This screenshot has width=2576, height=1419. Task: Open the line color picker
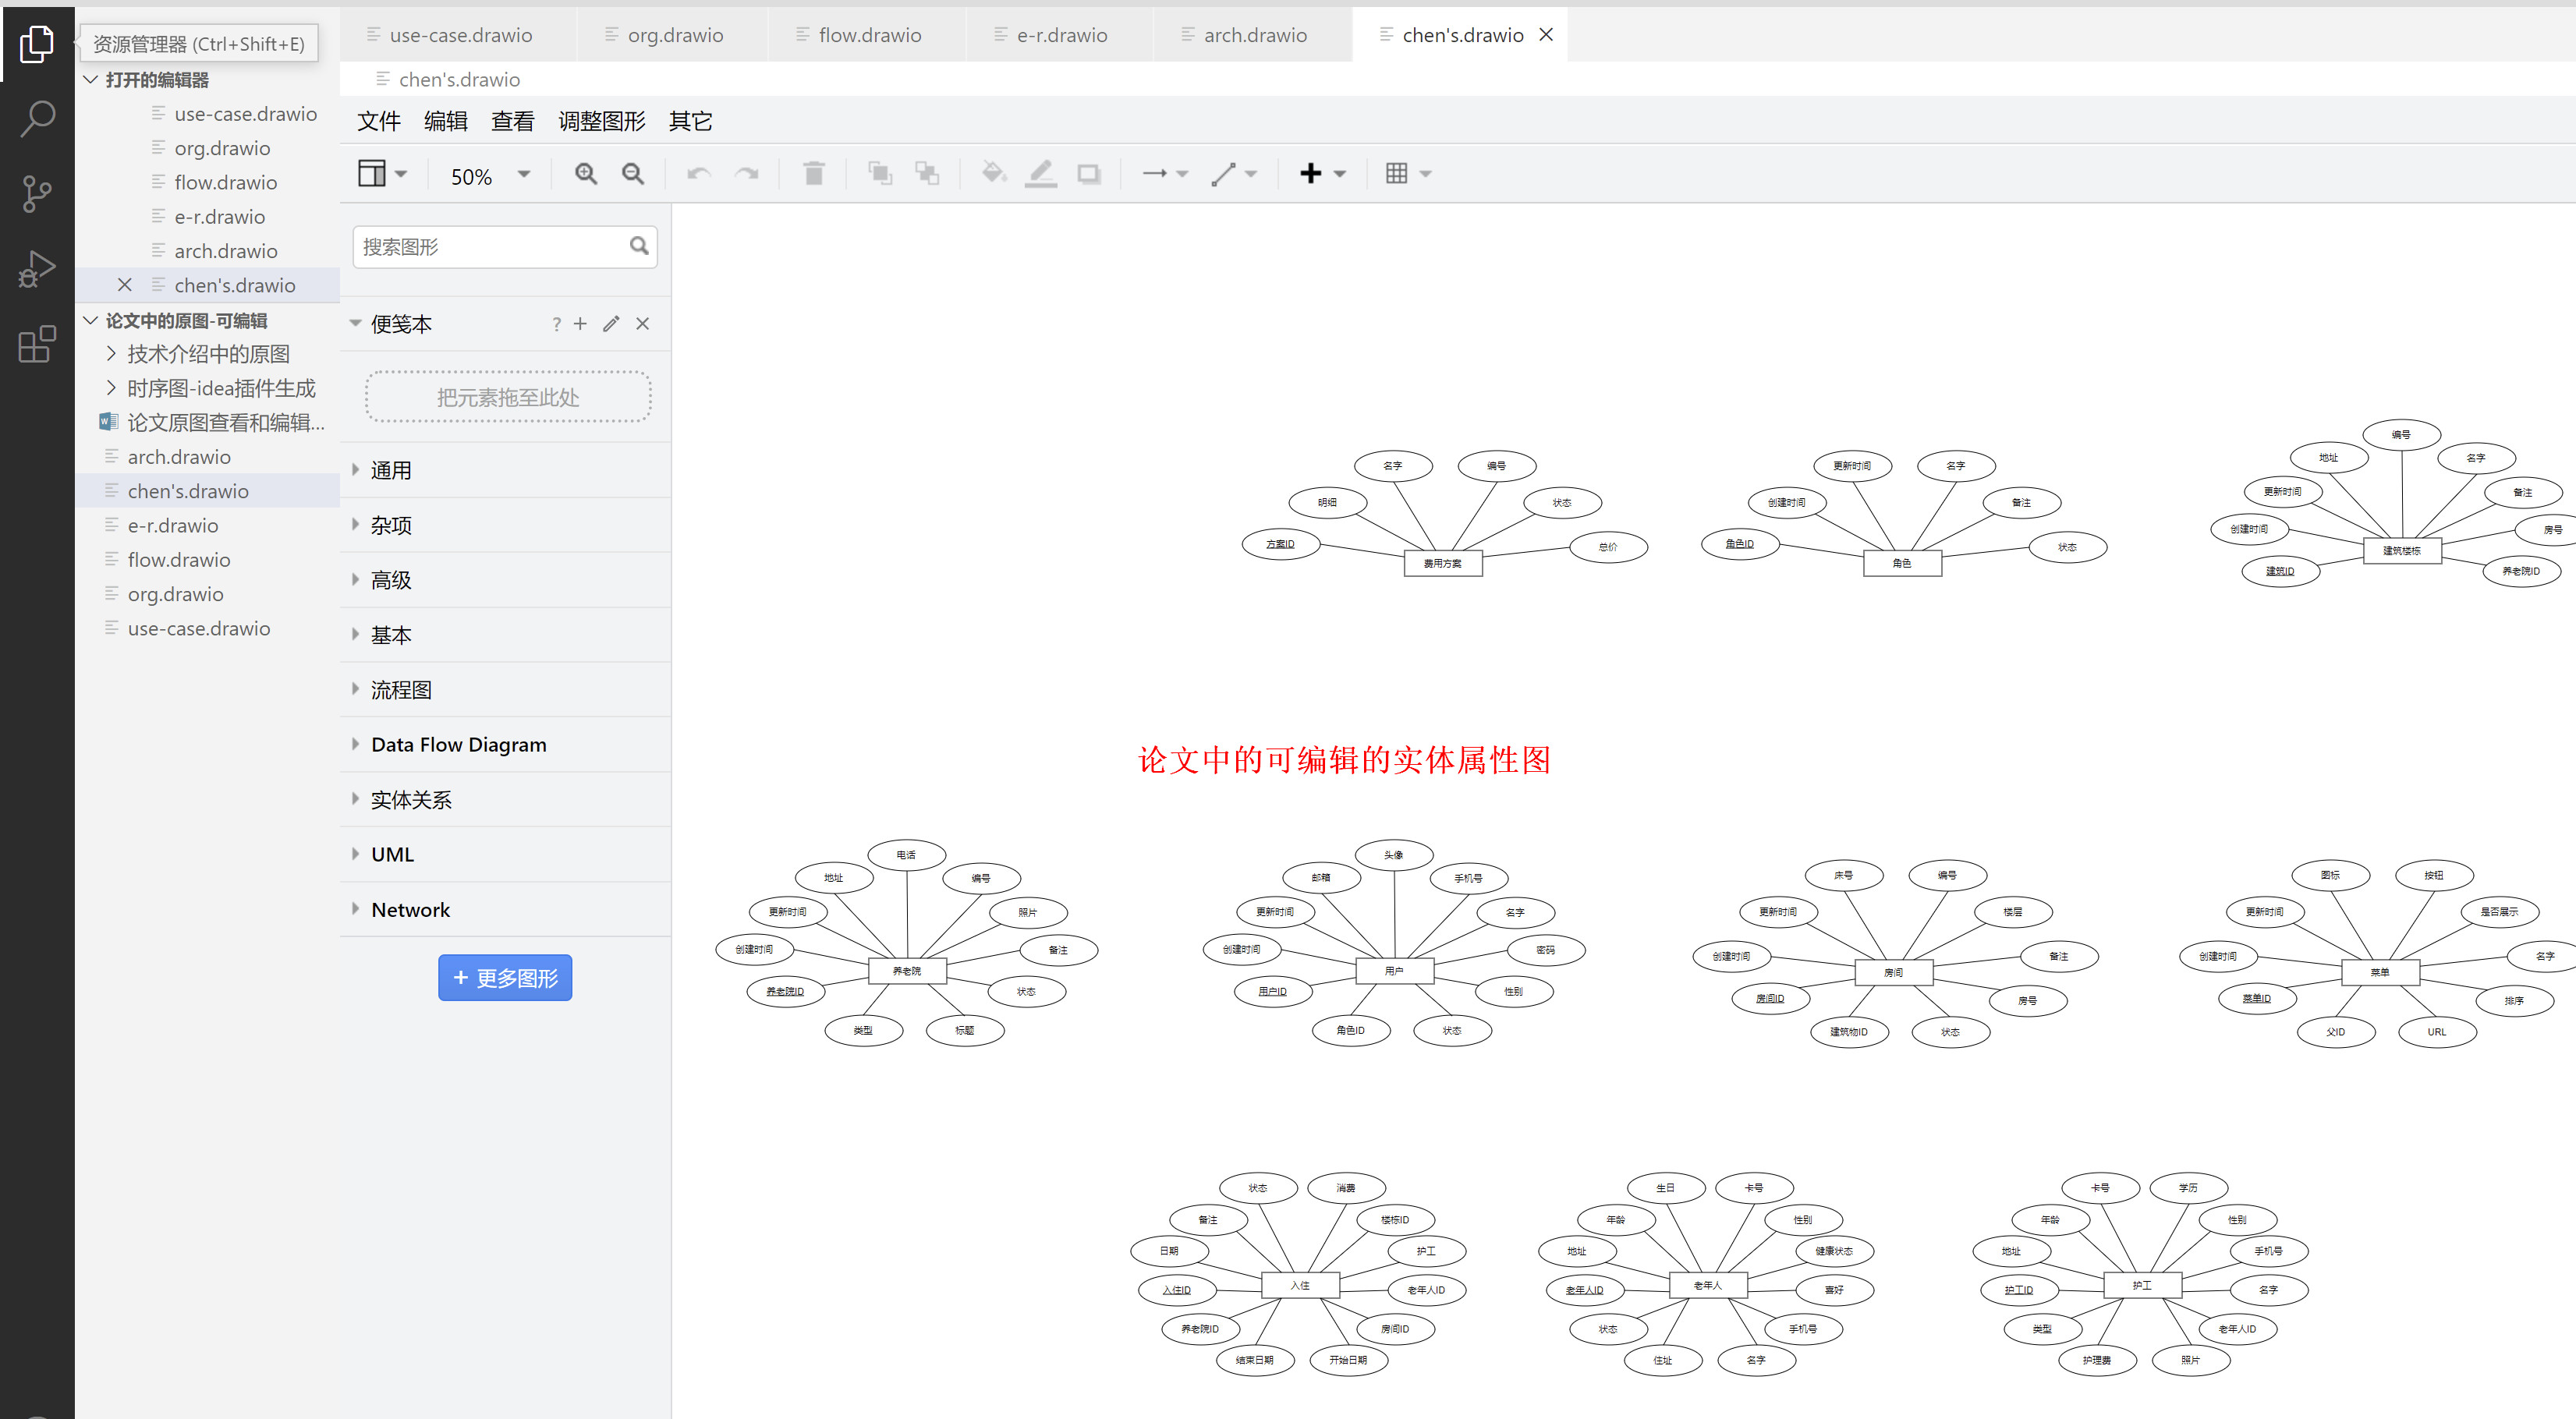1040,173
